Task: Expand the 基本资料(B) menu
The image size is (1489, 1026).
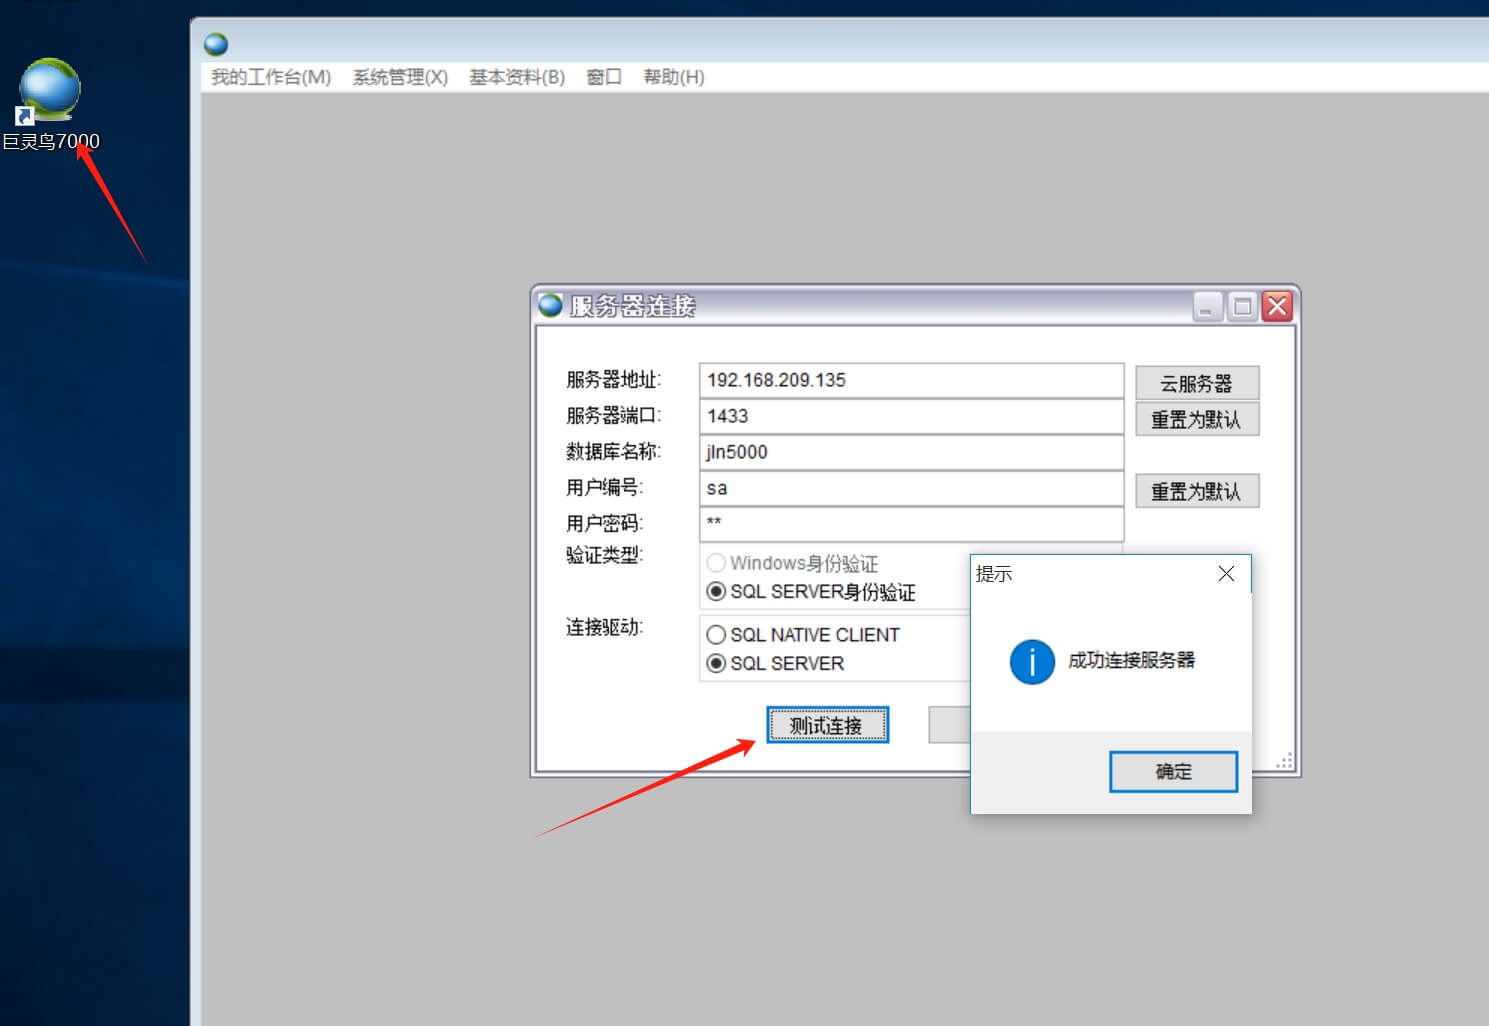Action: click(517, 77)
